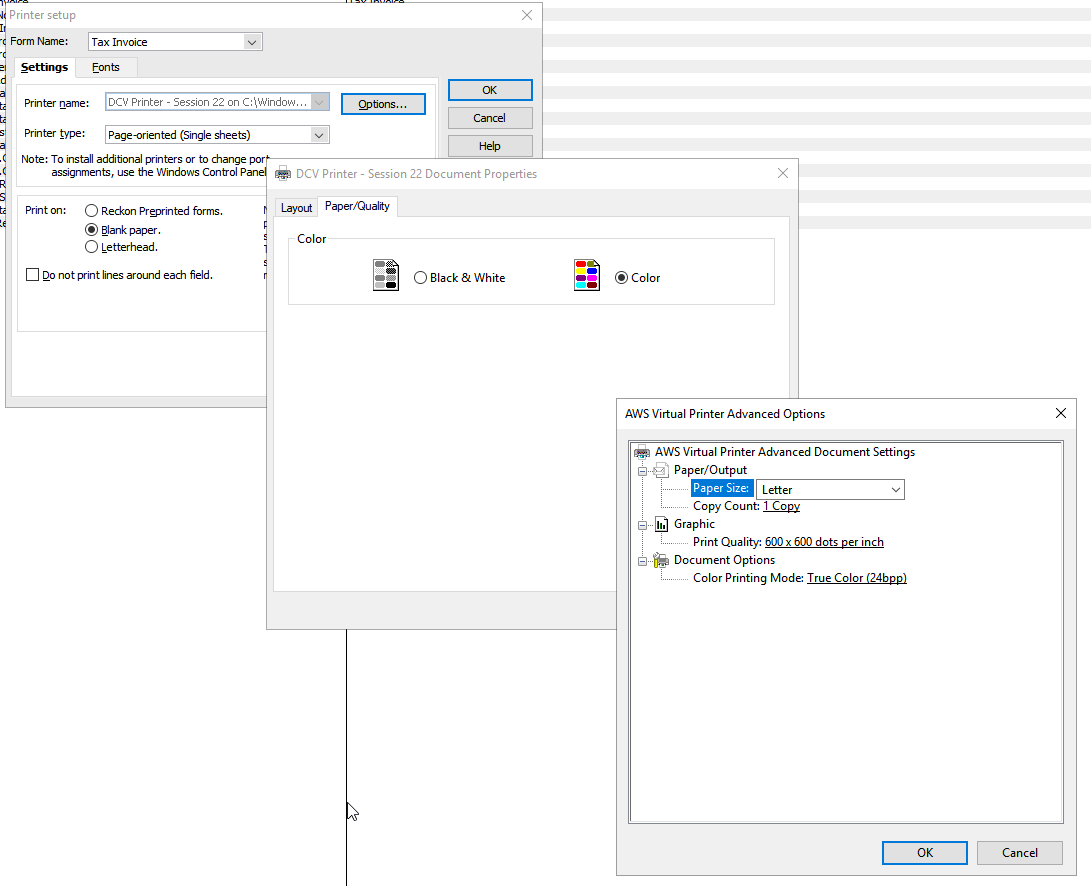Open the Printer type dropdown
Image resolution: width=1091 pixels, height=886 pixels.
point(319,135)
